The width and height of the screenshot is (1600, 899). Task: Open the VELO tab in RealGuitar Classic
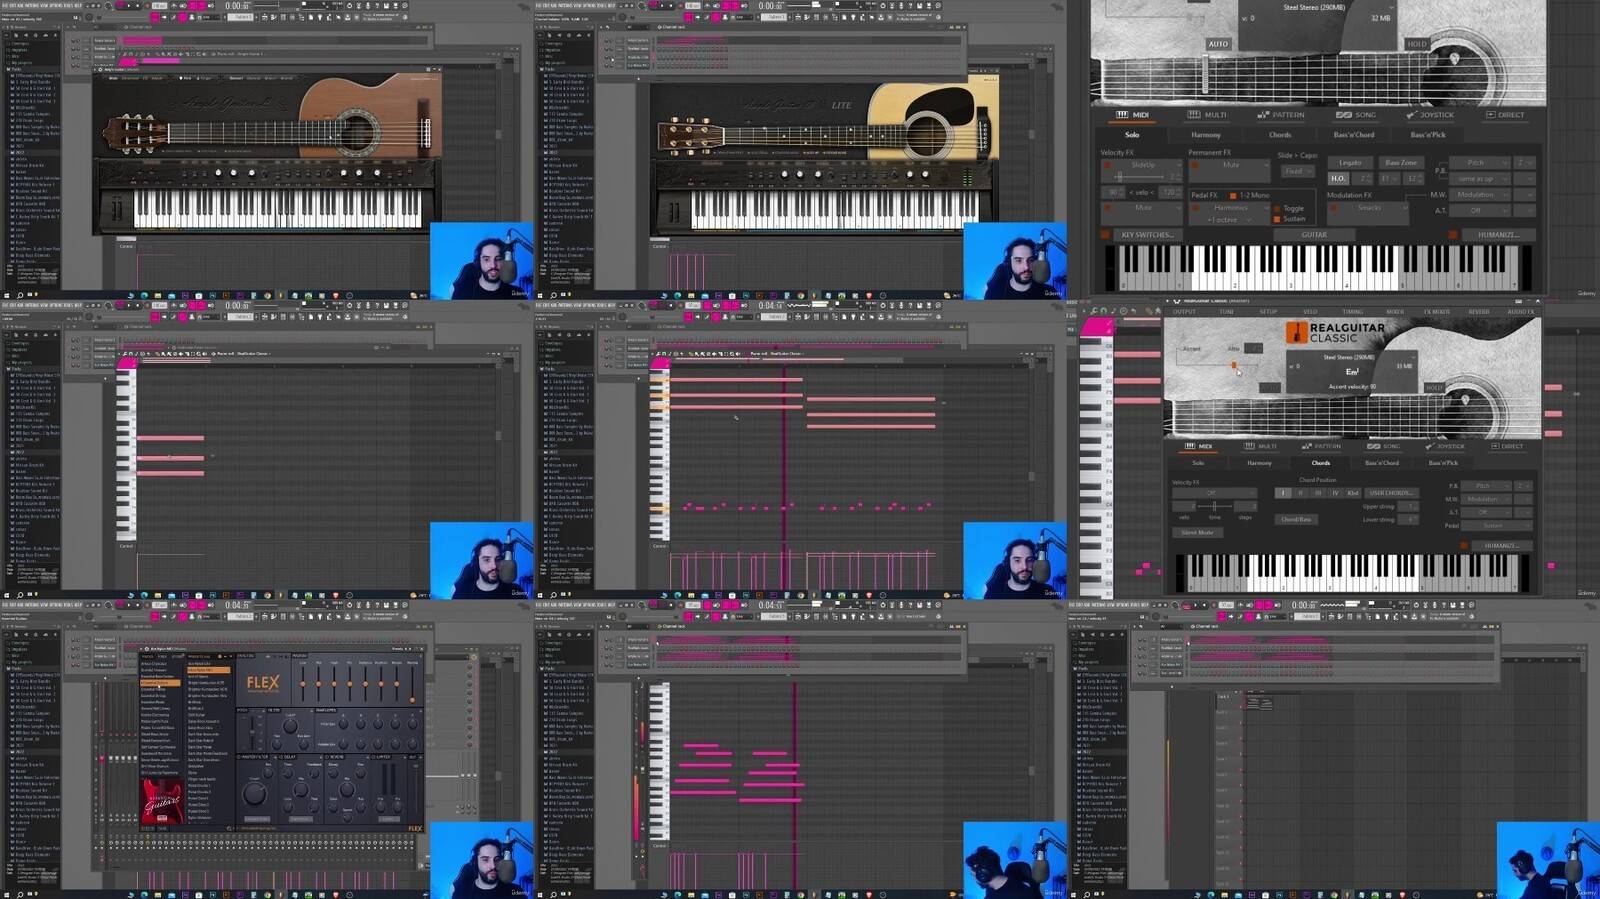(1310, 312)
